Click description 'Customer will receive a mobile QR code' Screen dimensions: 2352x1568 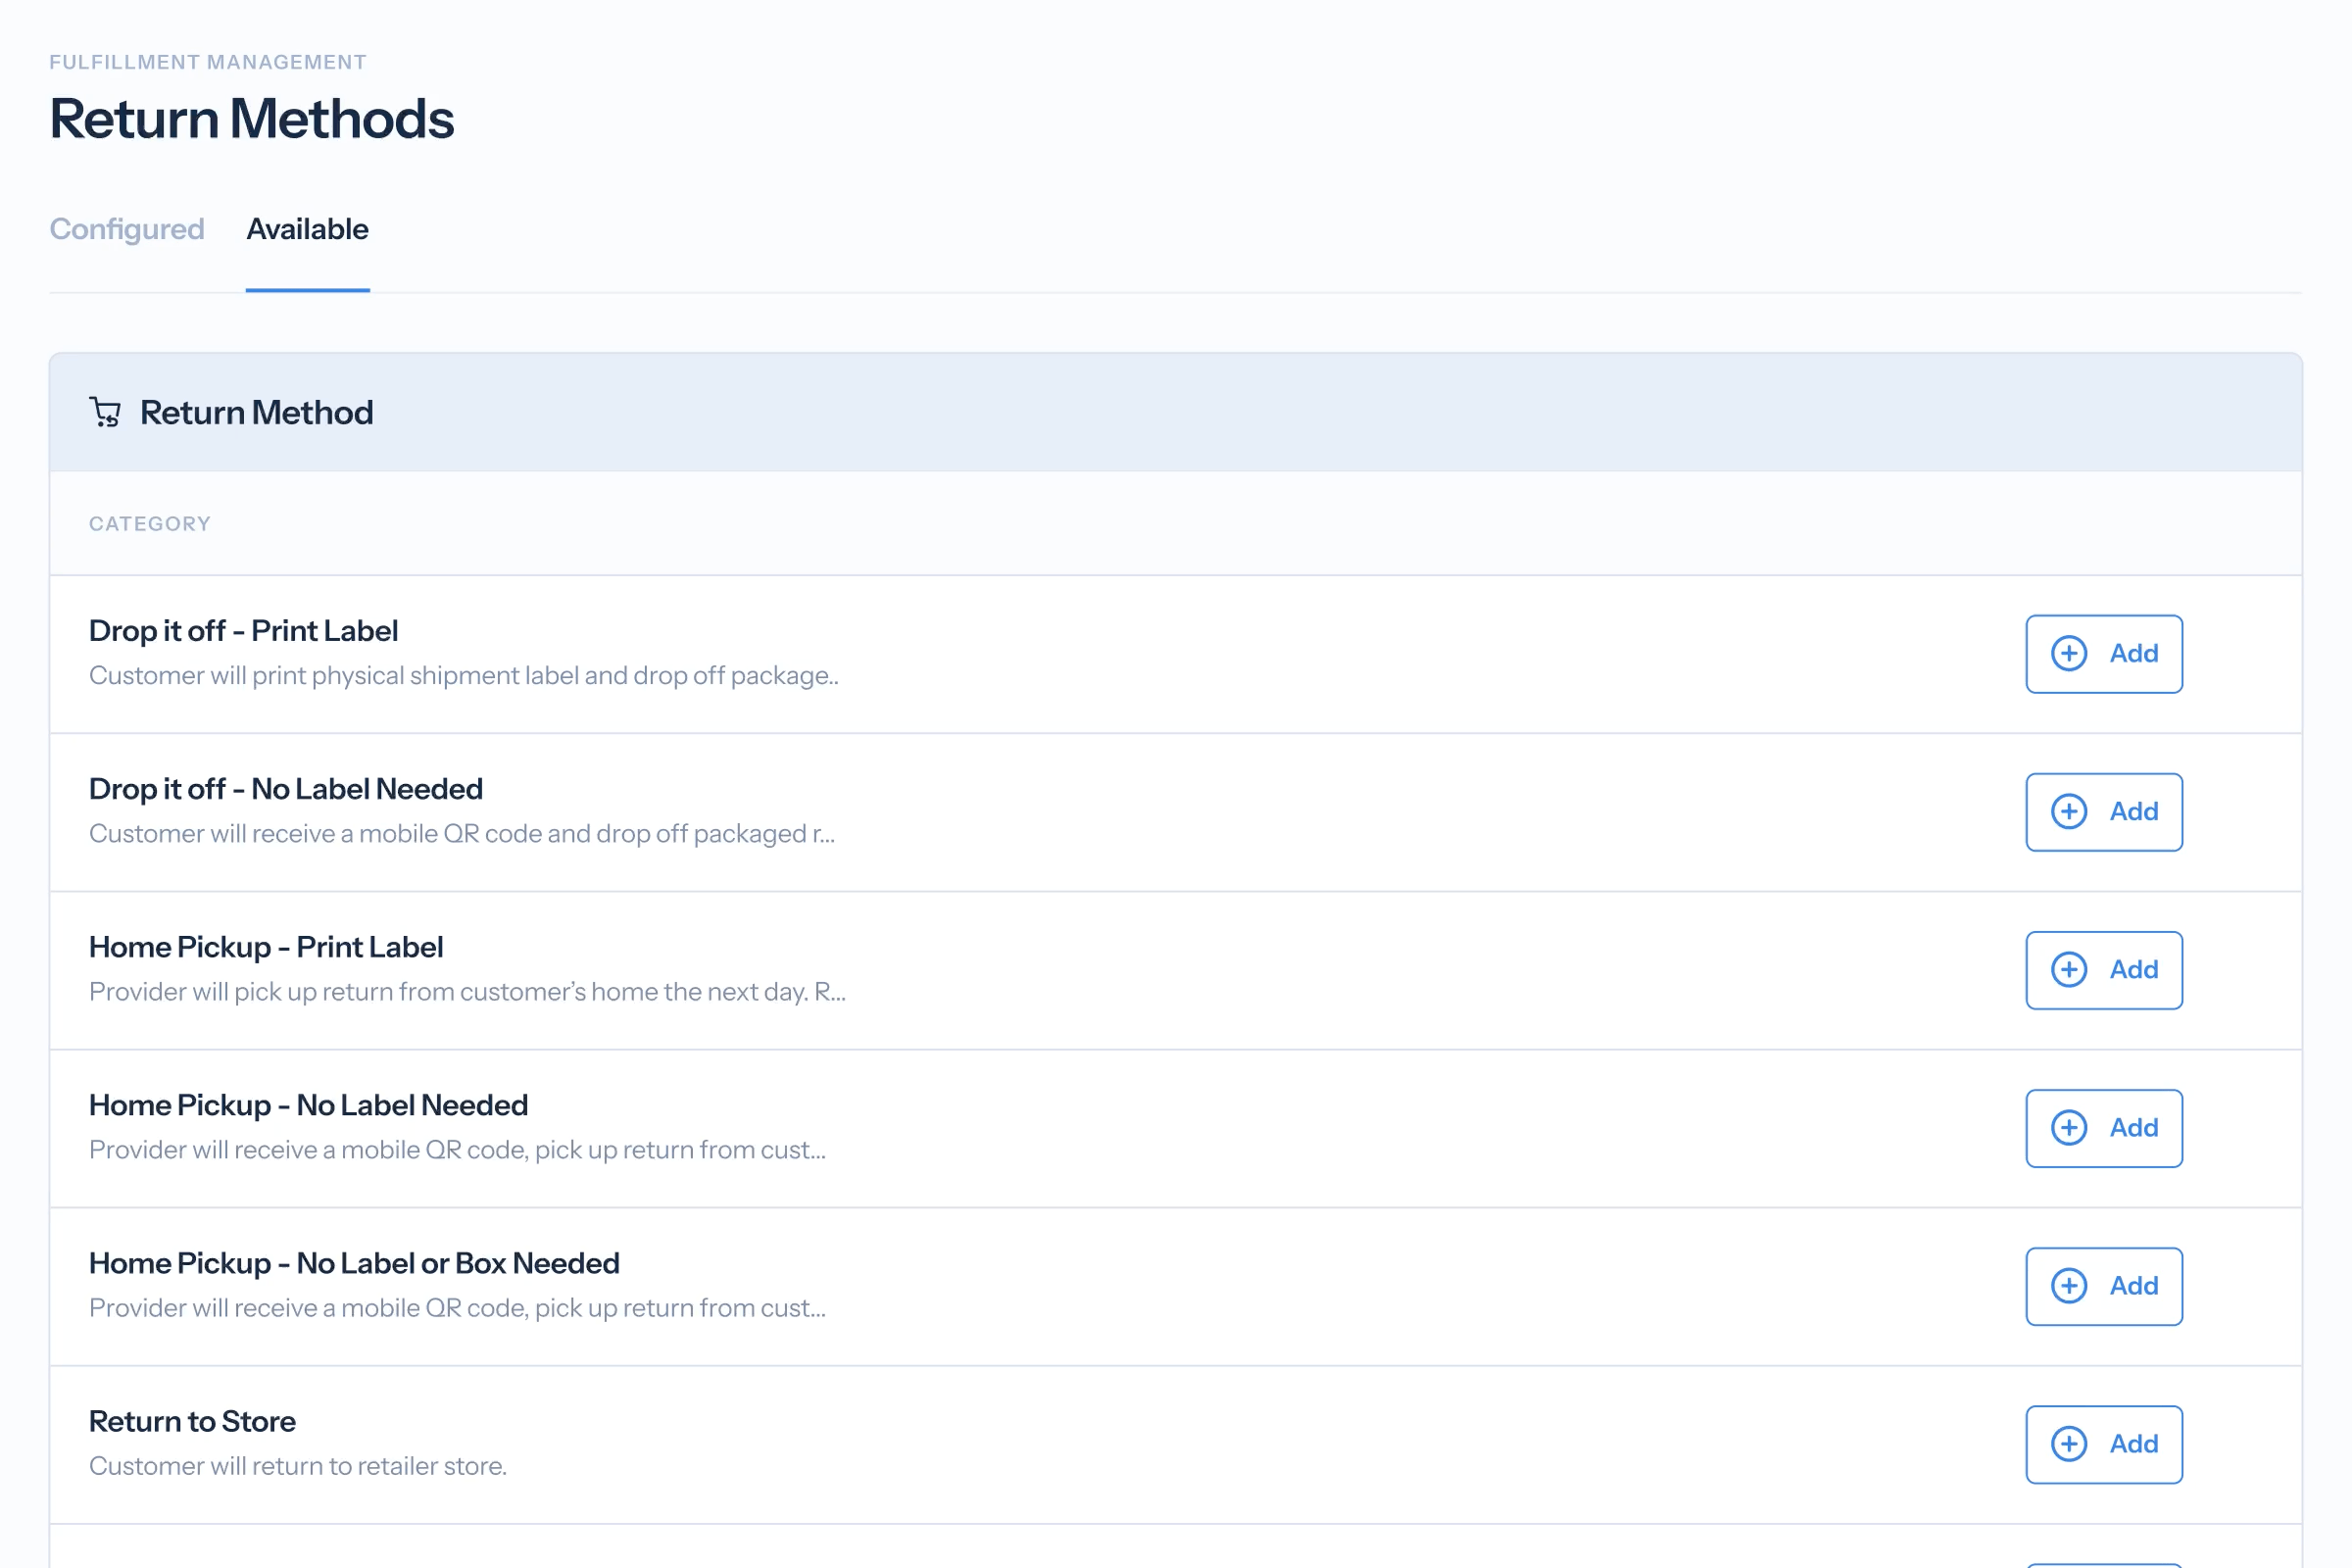click(x=462, y=834)
